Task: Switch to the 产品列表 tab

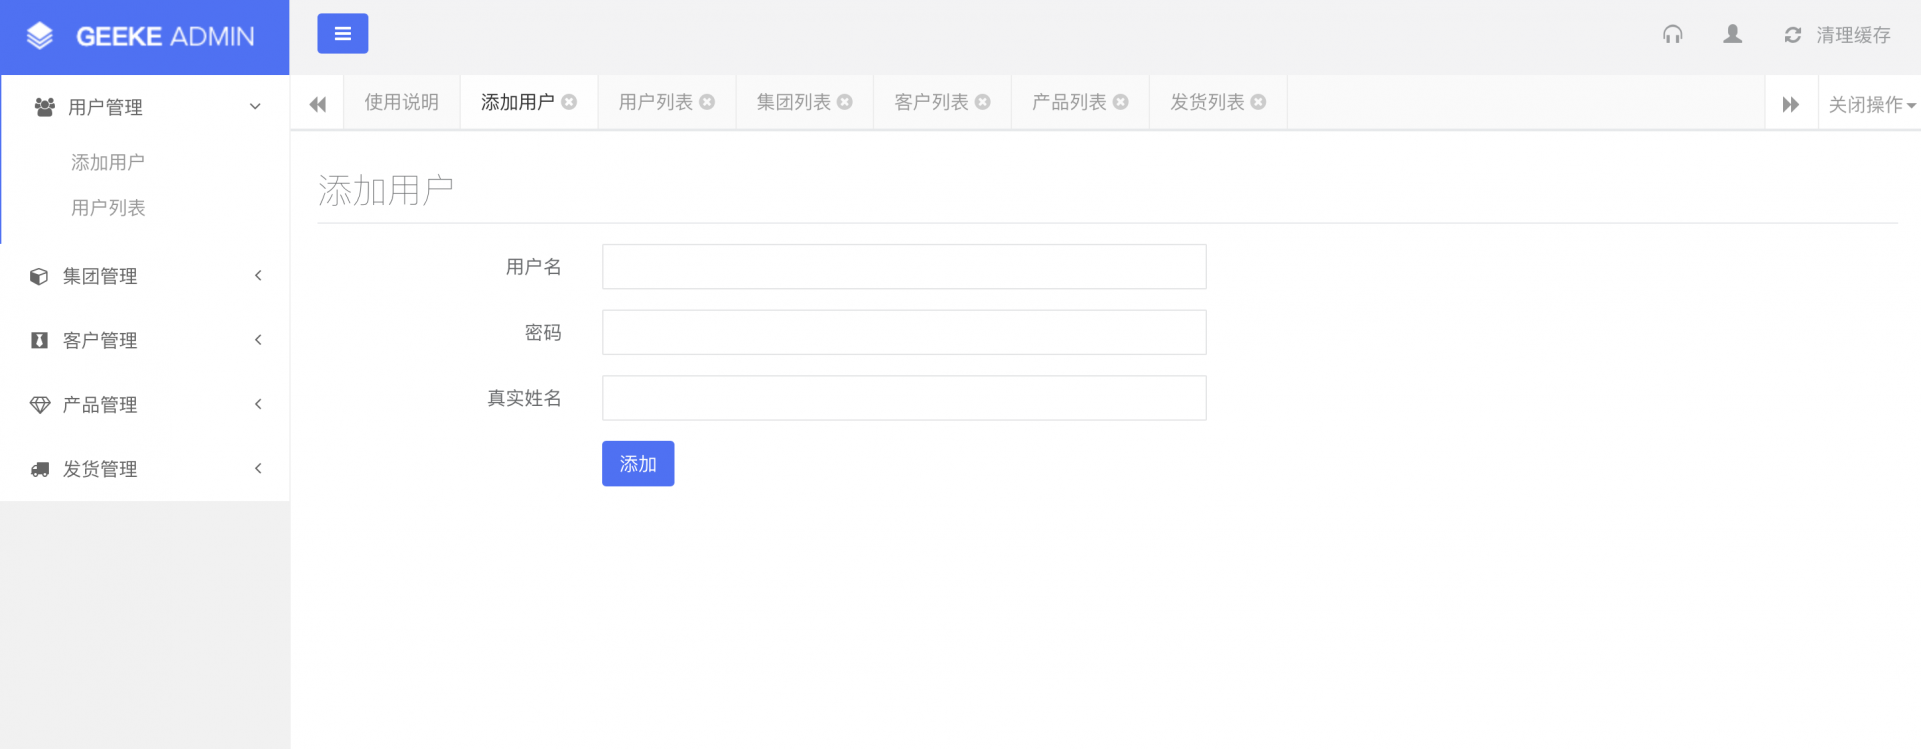Action: [1070, 102]
